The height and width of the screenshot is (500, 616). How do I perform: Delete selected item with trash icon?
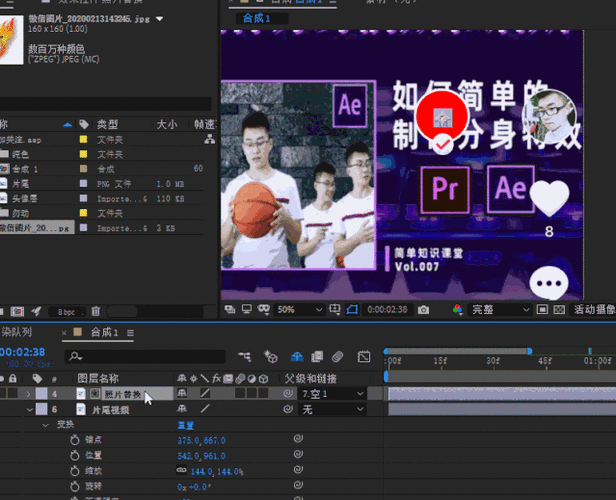(x=95, y=311)
